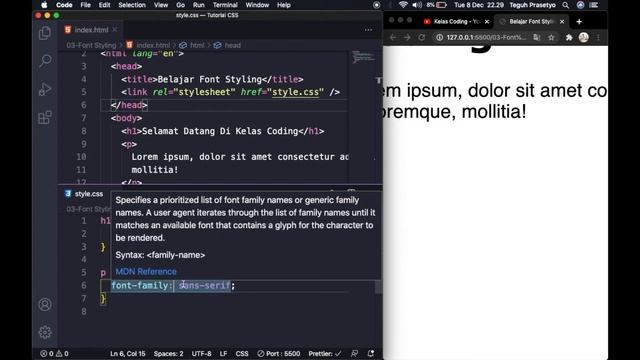640x360 pixels.
Task: Open the Explorer view in activity bar
Action: (45, 33)
